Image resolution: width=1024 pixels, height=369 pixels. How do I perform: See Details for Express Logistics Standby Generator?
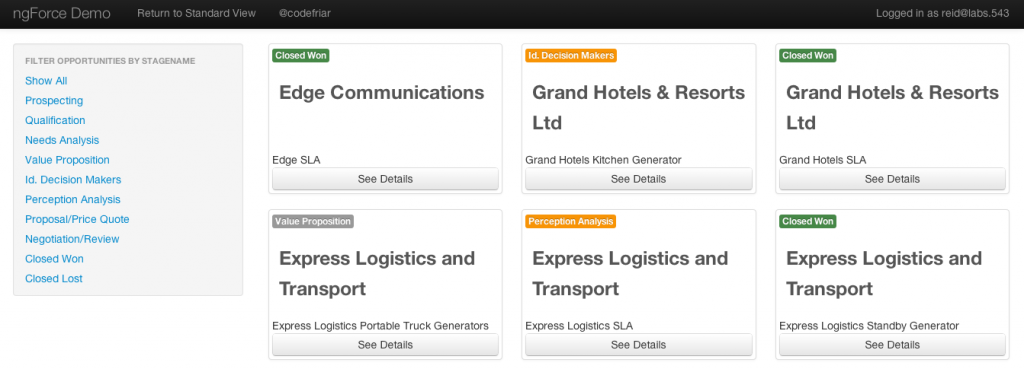pos(892,345)
